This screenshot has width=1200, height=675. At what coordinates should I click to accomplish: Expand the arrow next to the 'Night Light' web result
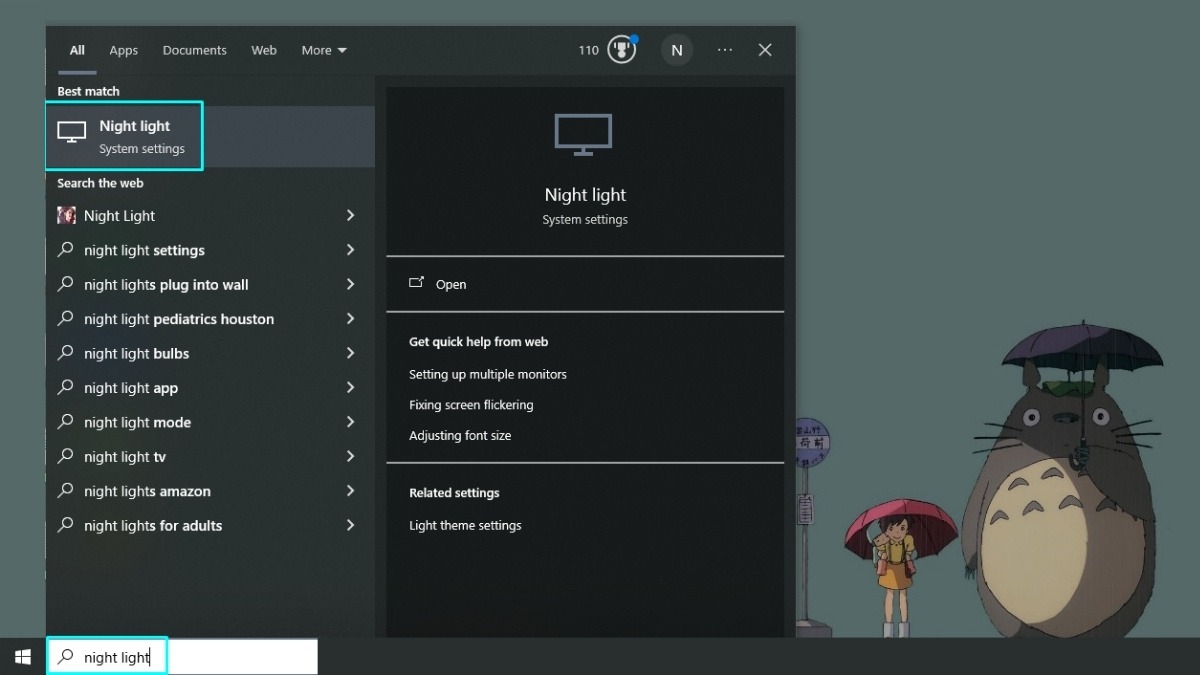coord(350,215)
